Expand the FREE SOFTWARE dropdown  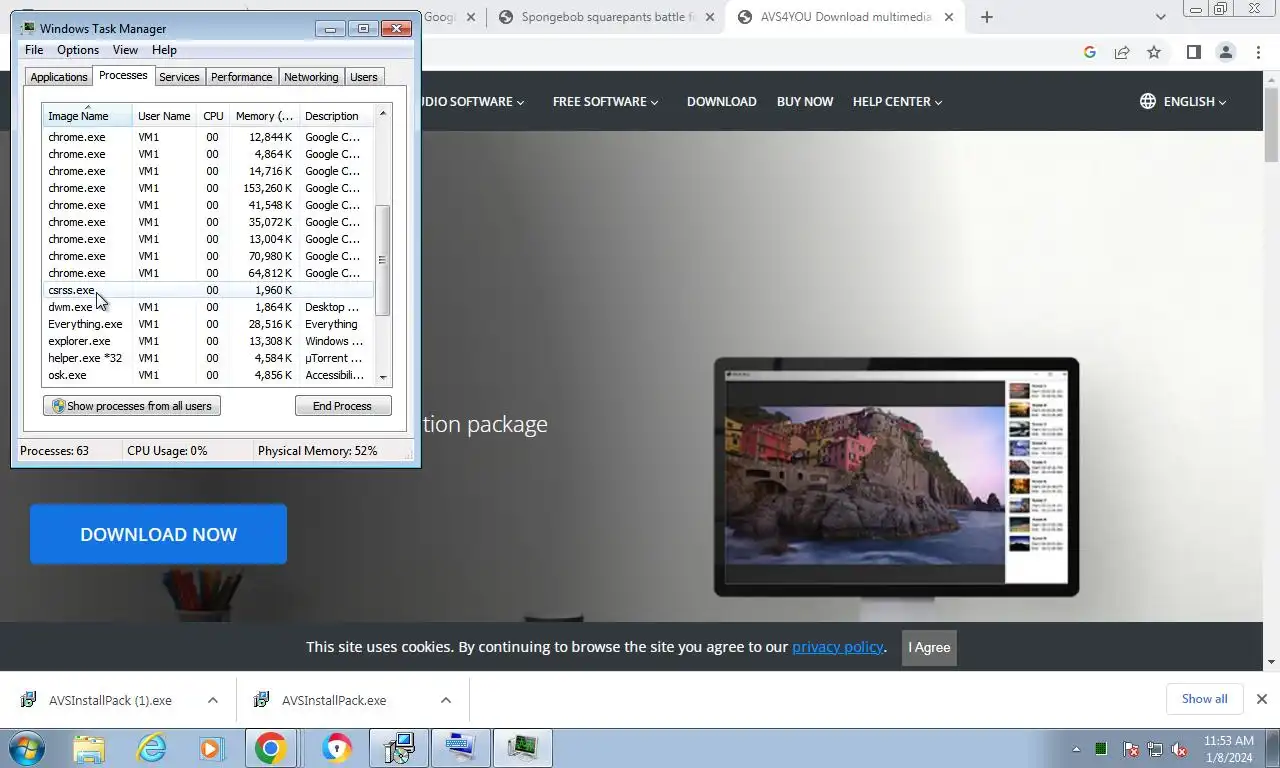tap(605, 101)
